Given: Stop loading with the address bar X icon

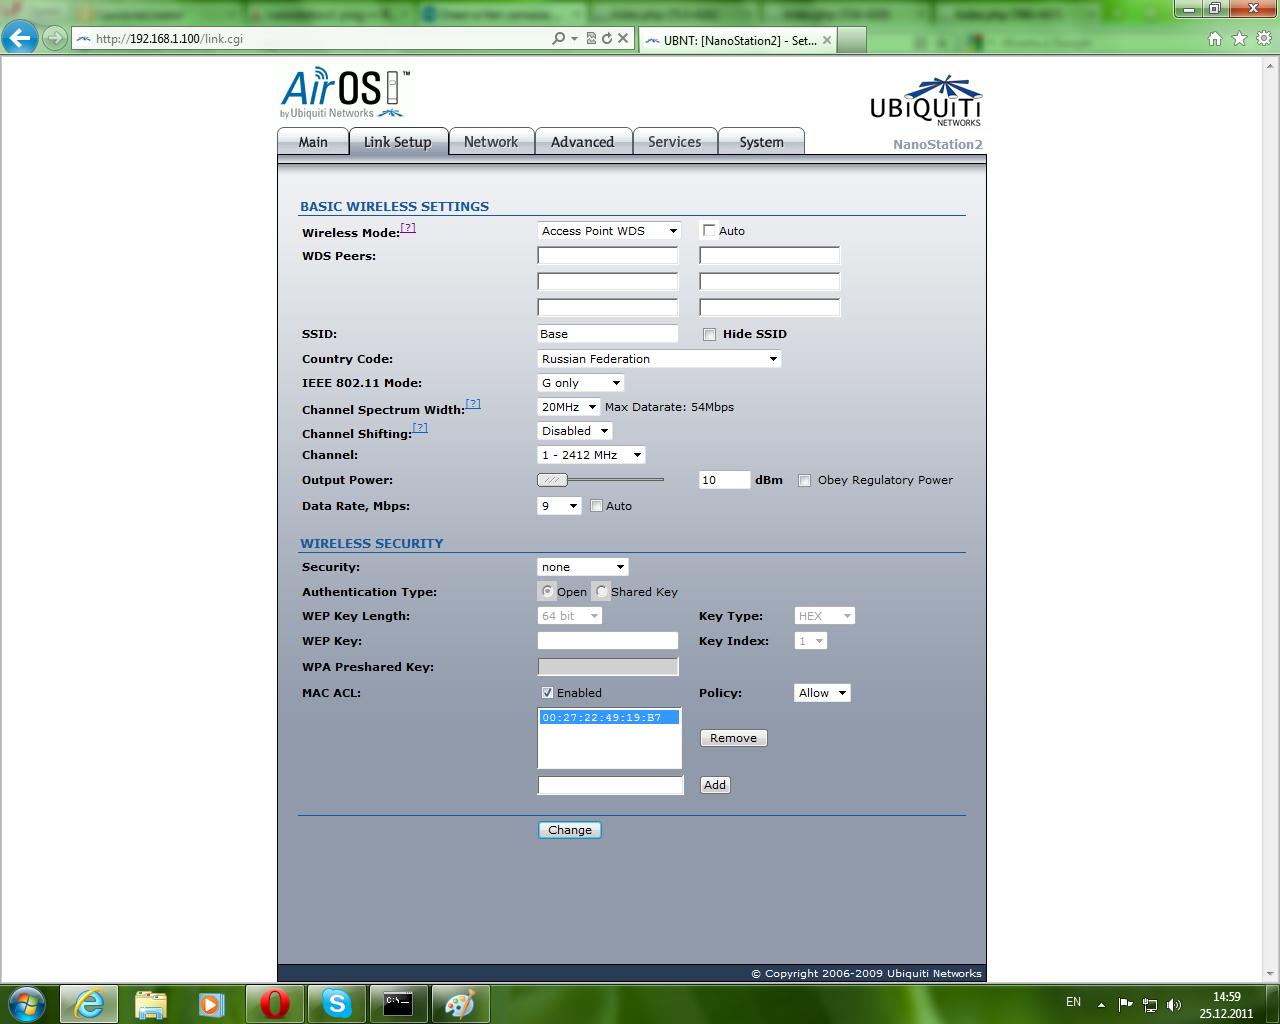Looking at the screenshot, I should coord(623,38).
